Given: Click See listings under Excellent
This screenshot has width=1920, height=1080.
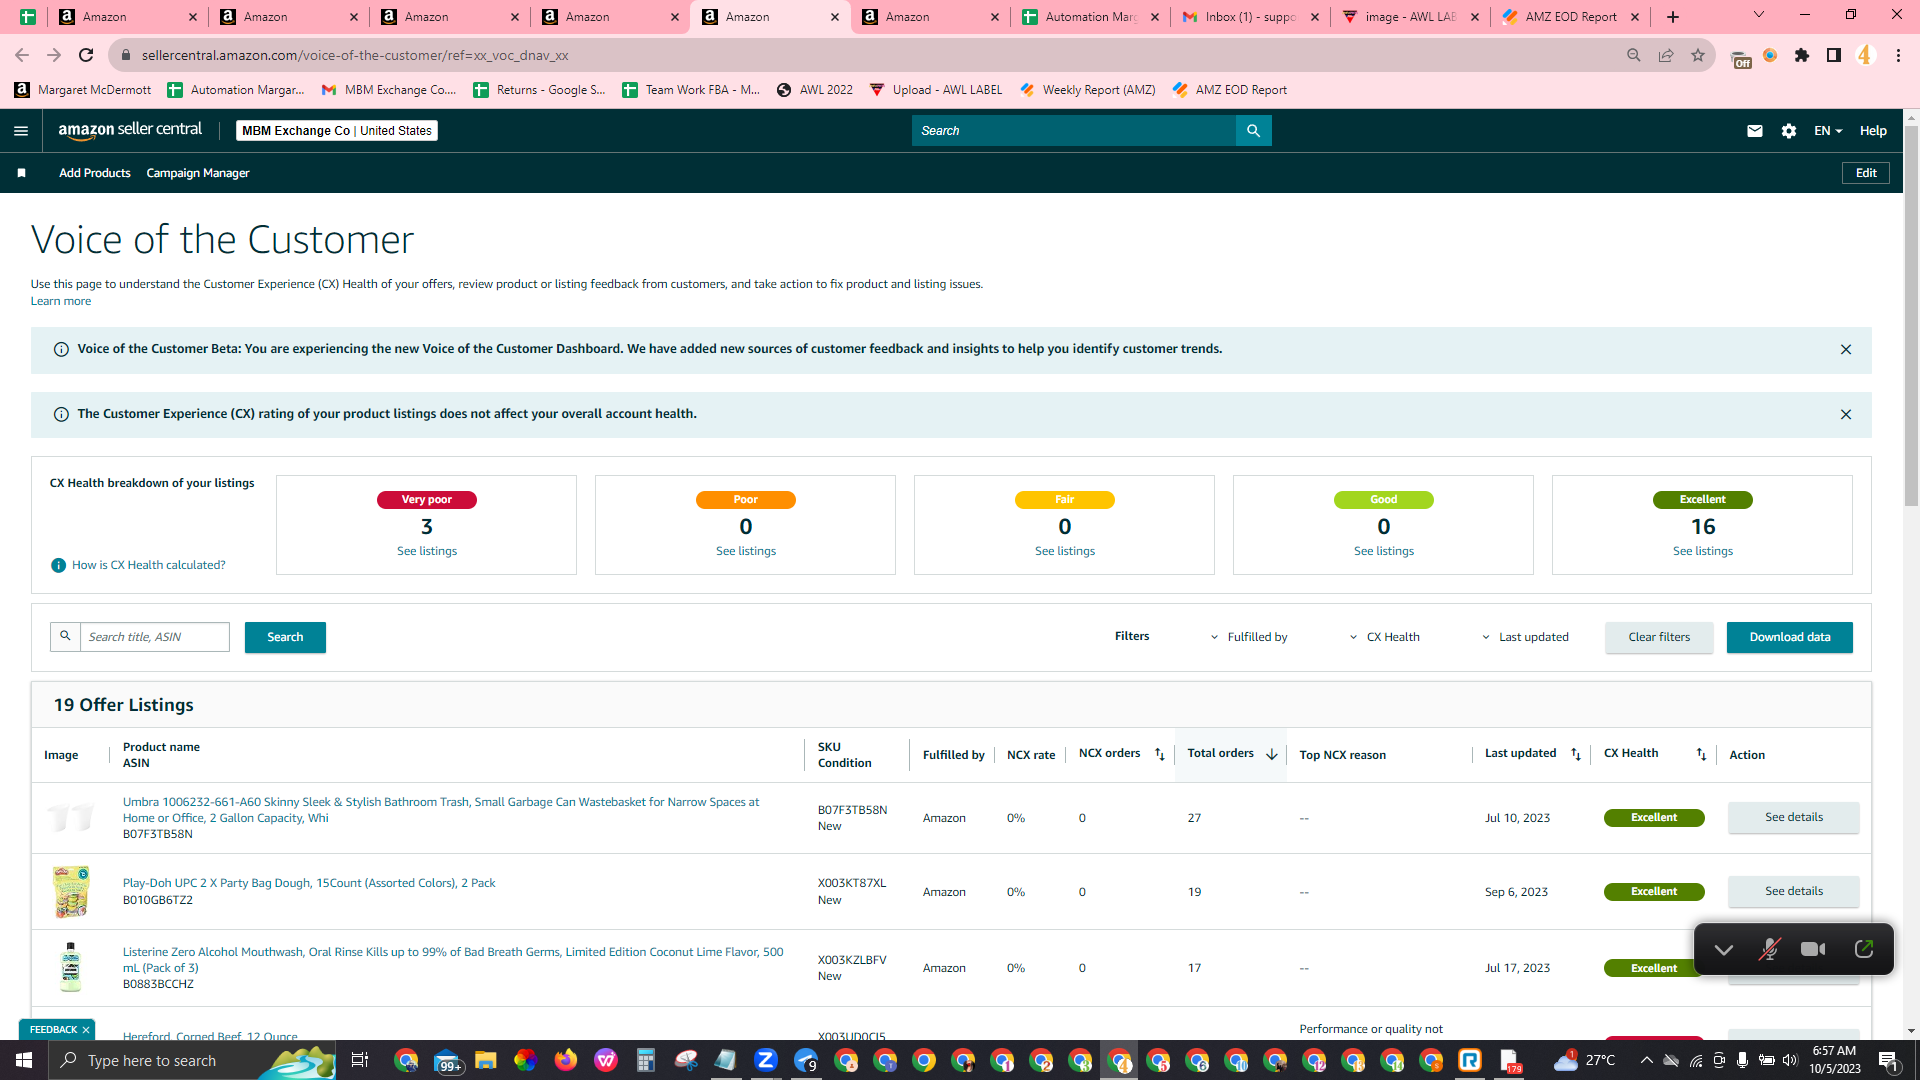Looking at the screenshot, I should click(1703, 551).
